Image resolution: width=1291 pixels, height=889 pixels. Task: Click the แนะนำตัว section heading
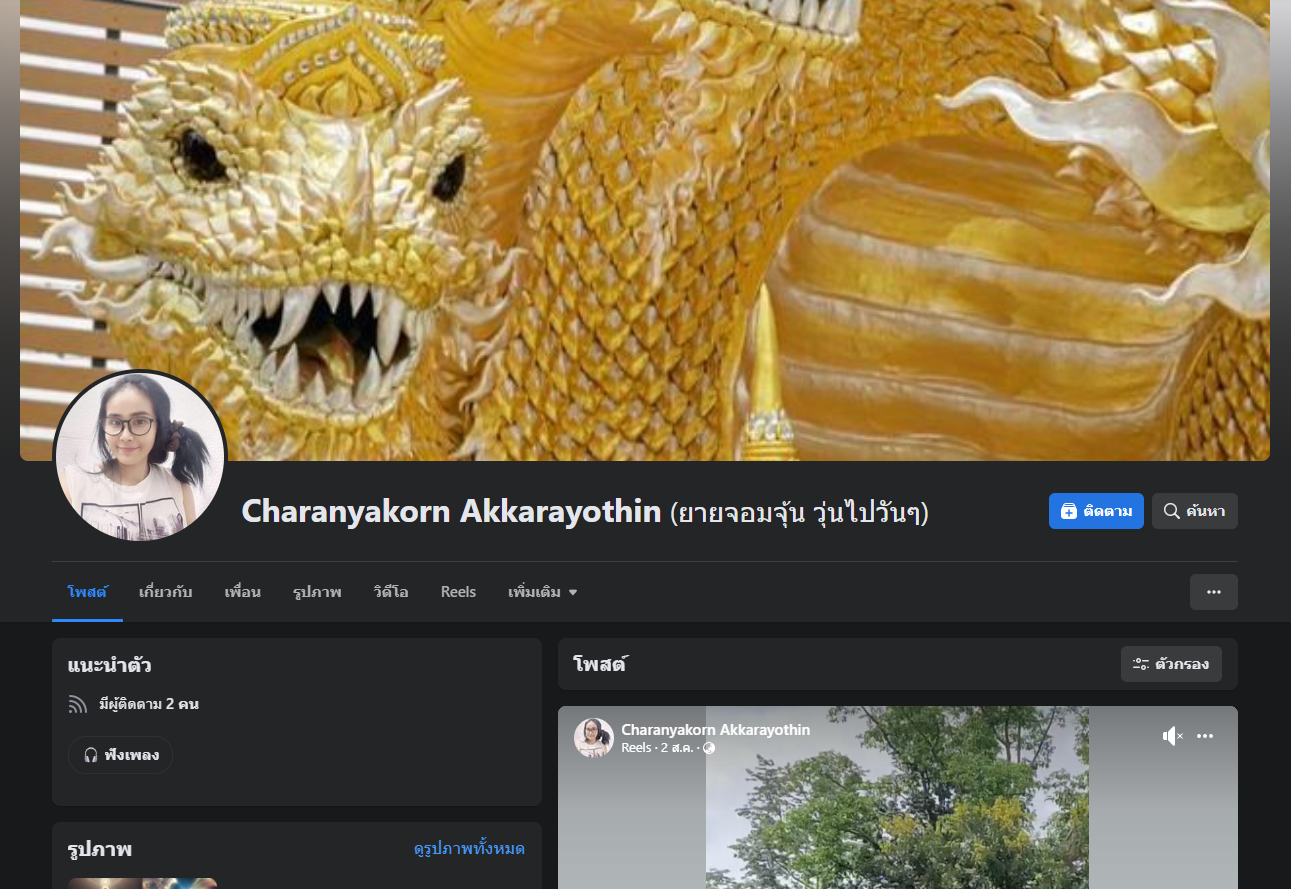click(x=110, y=665)
